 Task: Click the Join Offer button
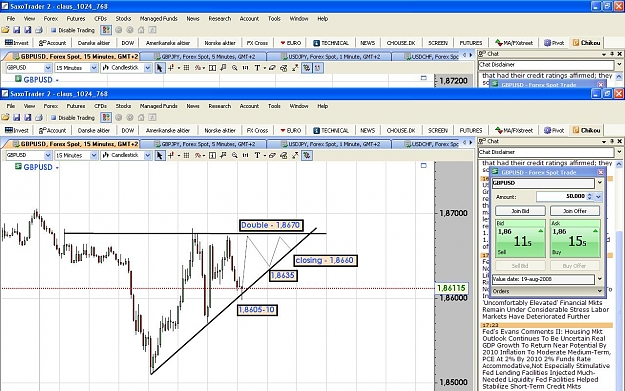pos(575,211)
